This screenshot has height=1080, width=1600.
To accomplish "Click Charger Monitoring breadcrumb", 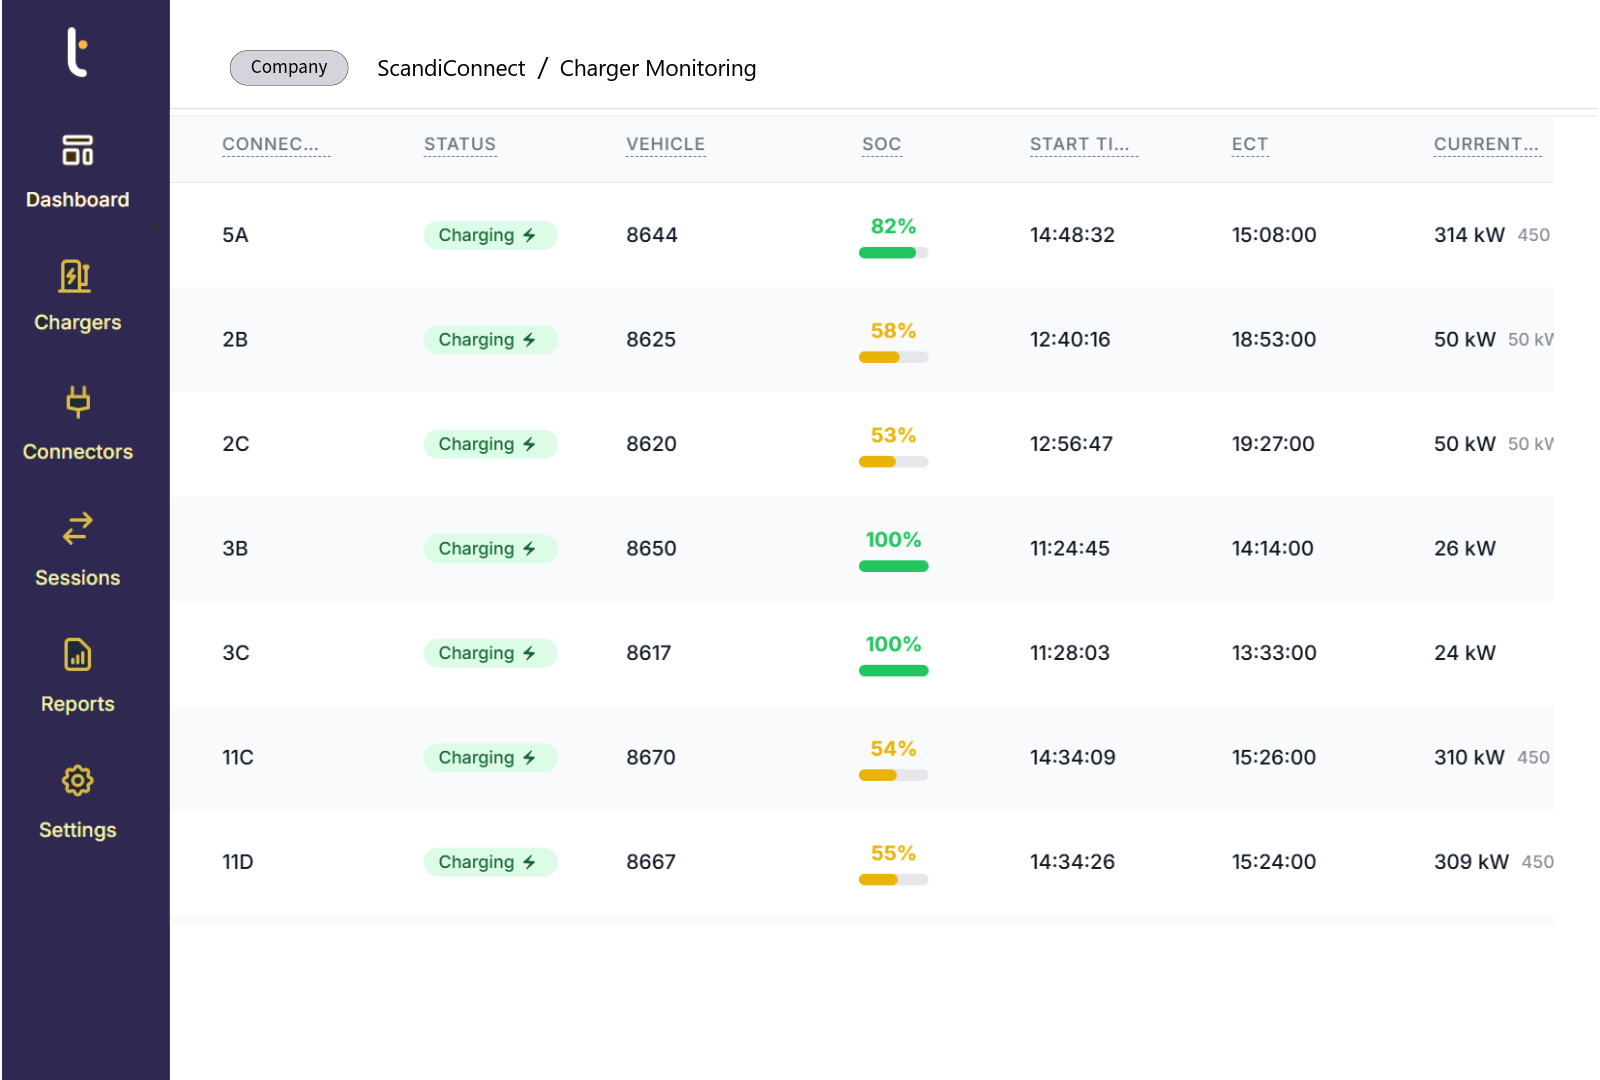I will coord(657,69).
